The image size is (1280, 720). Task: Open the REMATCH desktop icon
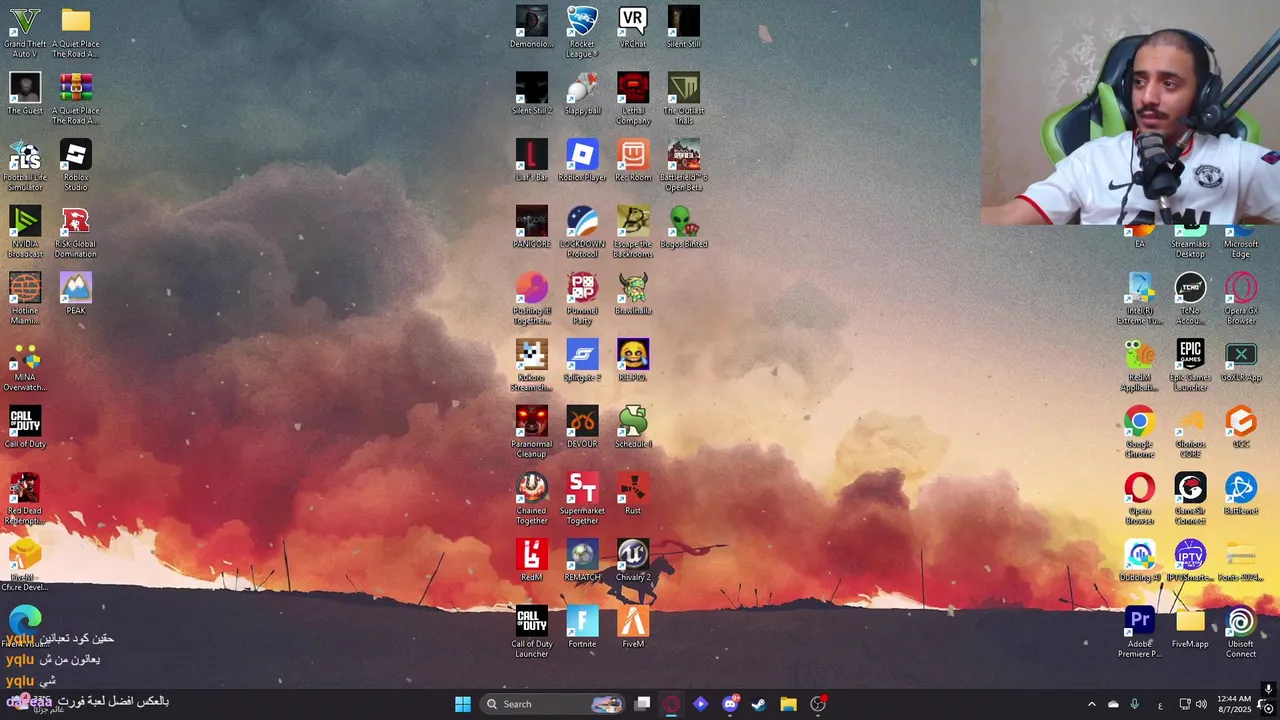click(582, 561)
